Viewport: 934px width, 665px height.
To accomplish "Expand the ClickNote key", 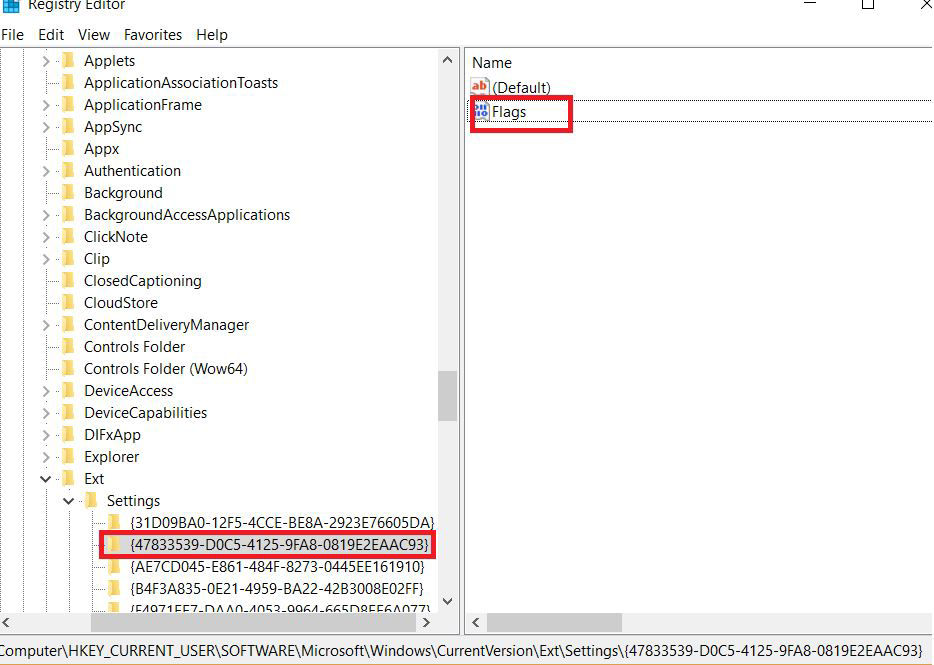I will coord(46,238).
